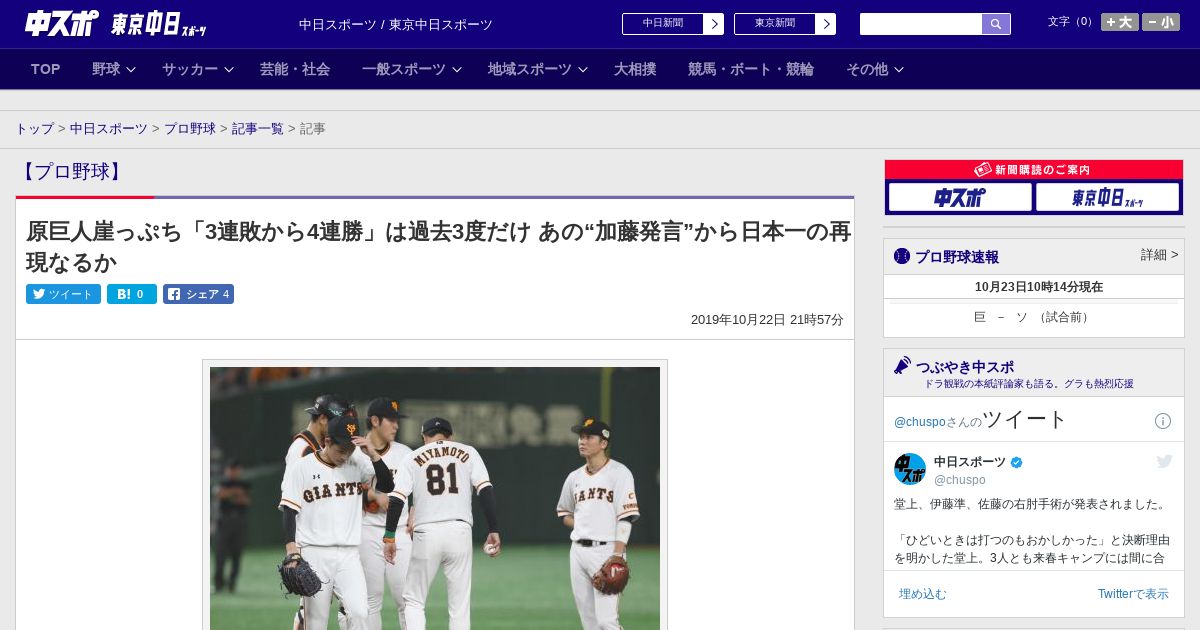This screenshot has height=630, width=1200.
Task: Expand the 一般スポーツ navigation dropdown
Action: (x=412, y=69)
